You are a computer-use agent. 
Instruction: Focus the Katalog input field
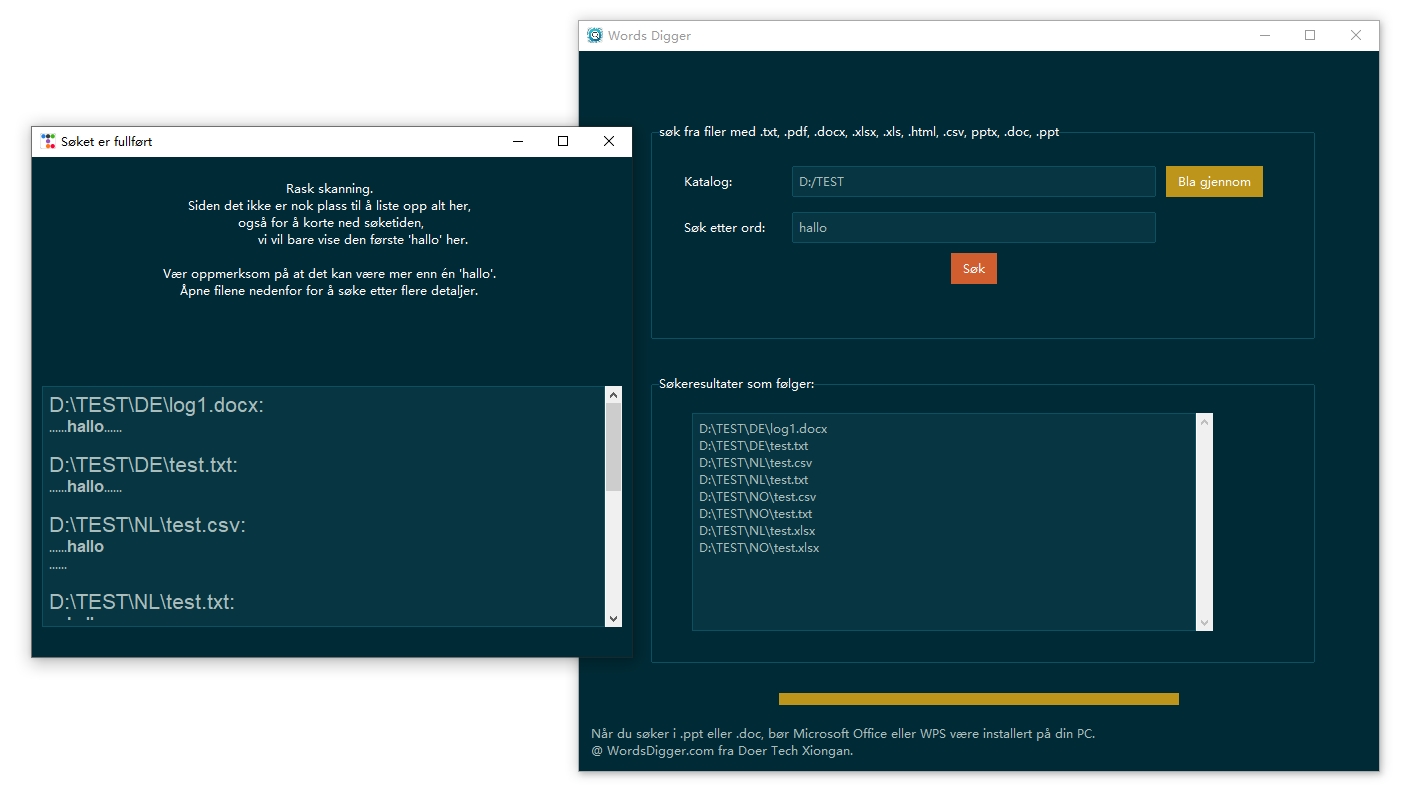(974, 182)
